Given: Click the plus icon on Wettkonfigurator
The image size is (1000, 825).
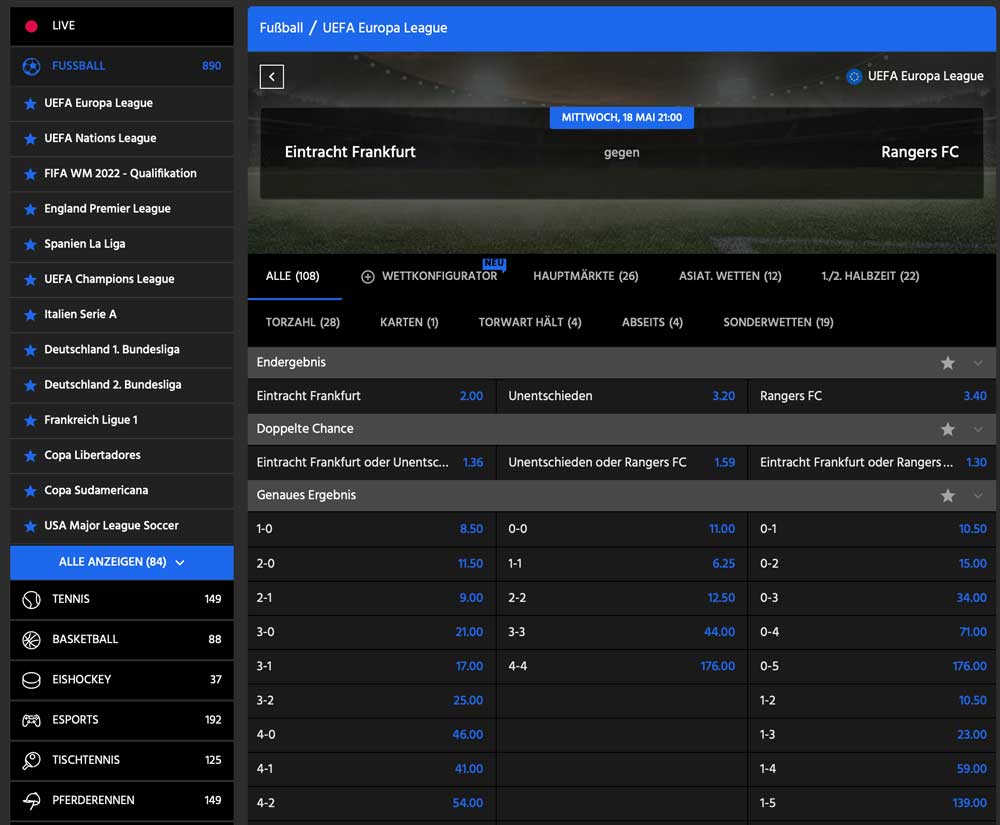Looking at the screenshot, I should pos(368,277).
